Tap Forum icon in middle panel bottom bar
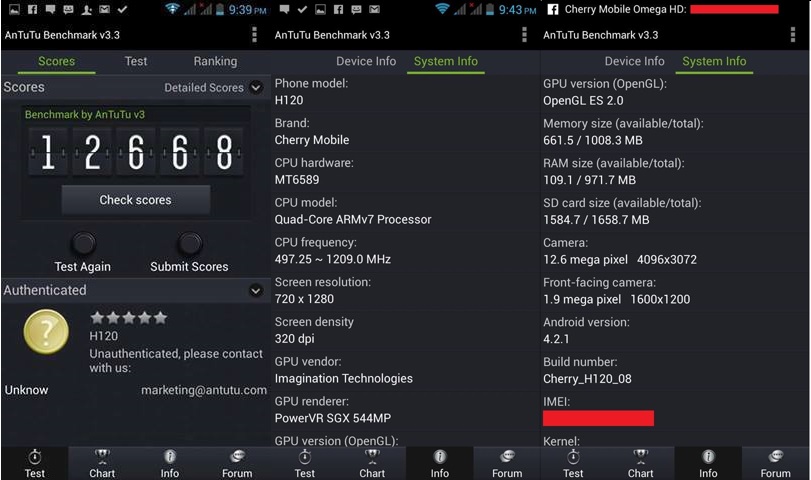This screenshot has height=480, width=811. point(507,456)
